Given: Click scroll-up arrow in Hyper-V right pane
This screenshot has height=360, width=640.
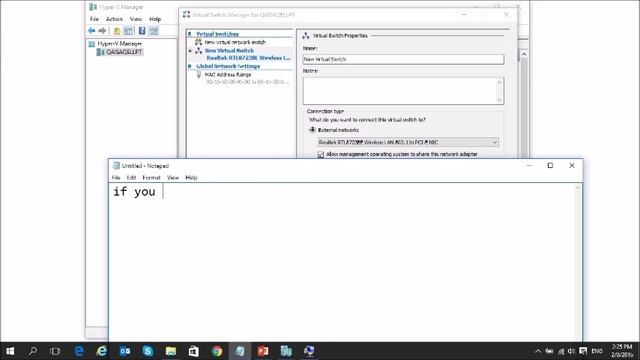Looking at the screenshot, I should [x=524, y=54].
